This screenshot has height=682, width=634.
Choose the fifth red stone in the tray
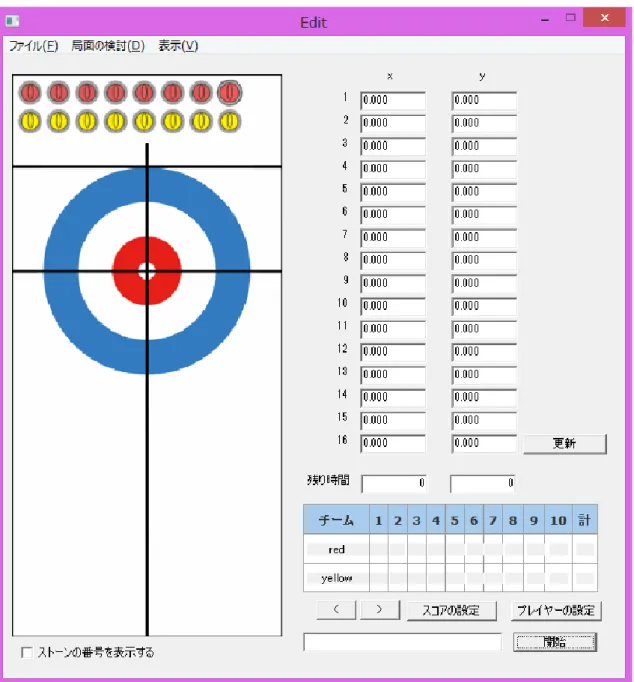point(144,93)
